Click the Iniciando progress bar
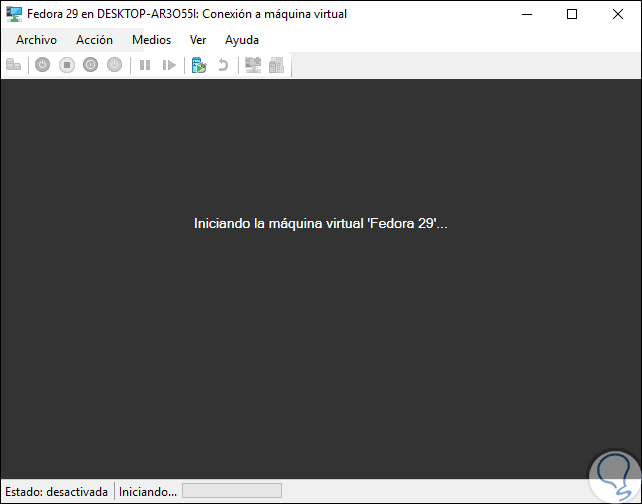This screenshot has height=504, width=642. click(x=232, y=490)
